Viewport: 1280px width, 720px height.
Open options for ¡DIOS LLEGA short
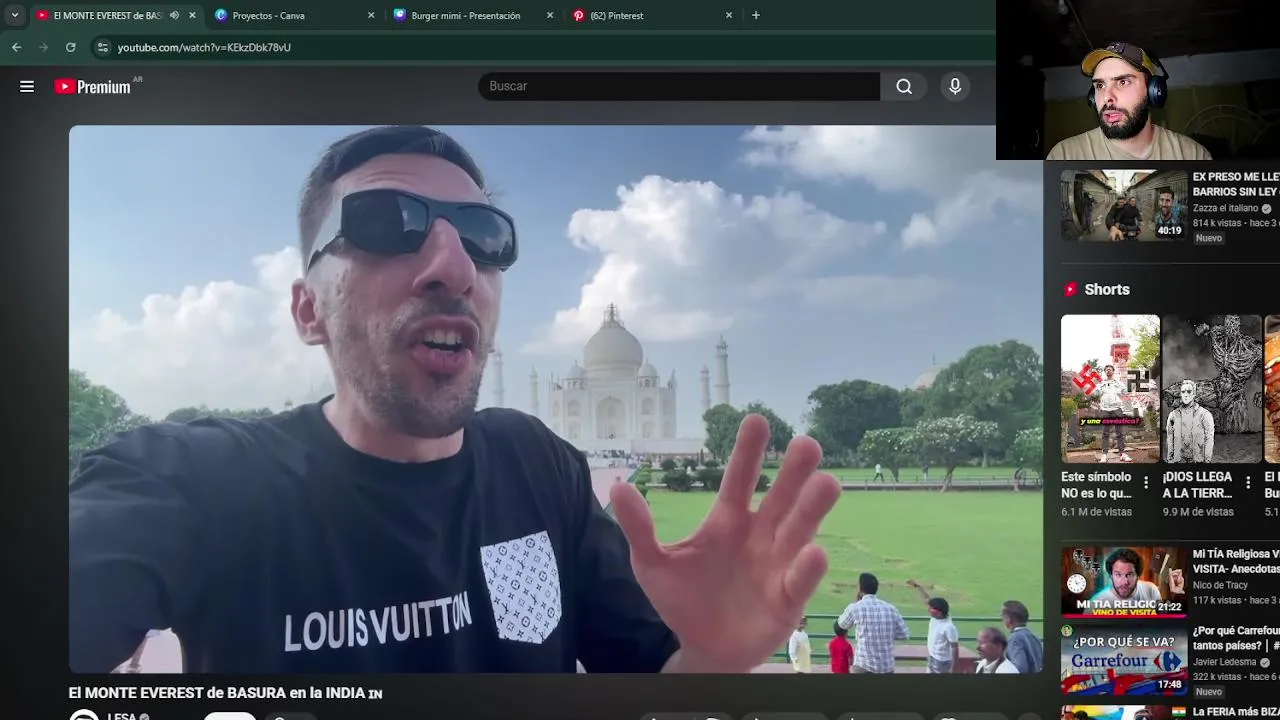(1248, 483)
